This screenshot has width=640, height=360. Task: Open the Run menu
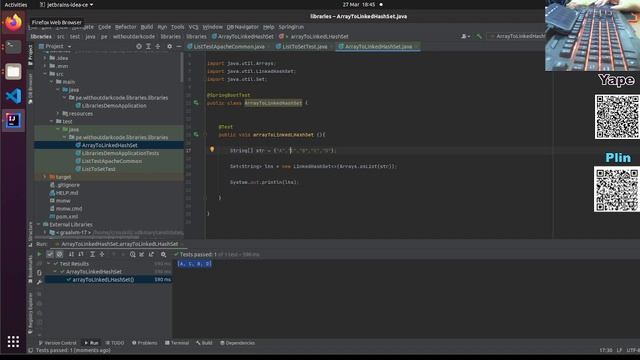point(162,27)
